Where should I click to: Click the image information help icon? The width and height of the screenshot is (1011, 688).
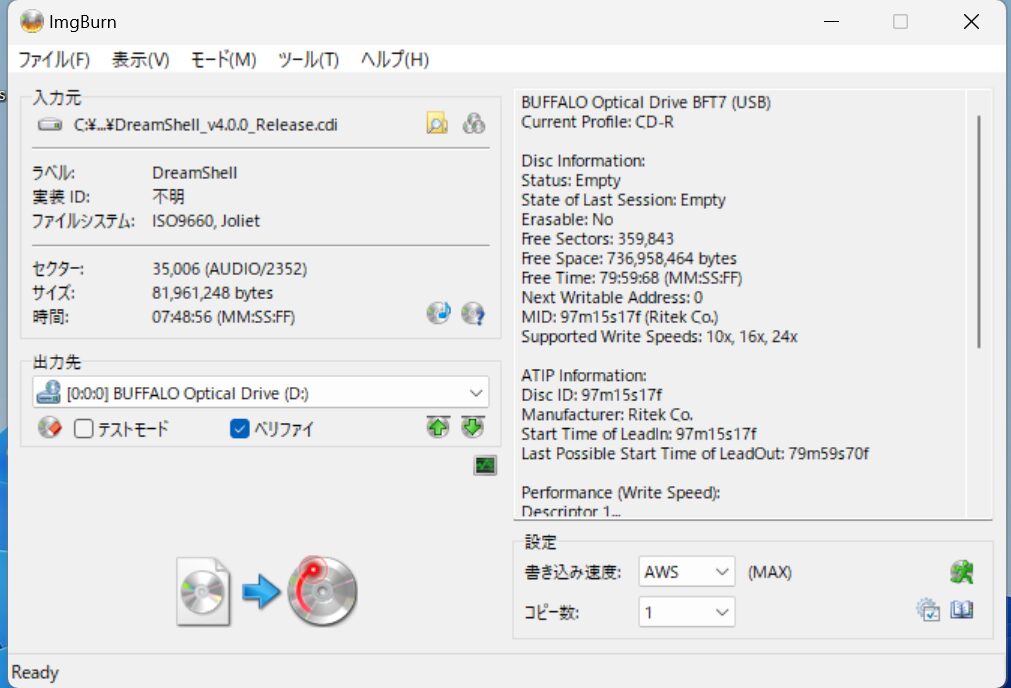(x=473, y=313)
